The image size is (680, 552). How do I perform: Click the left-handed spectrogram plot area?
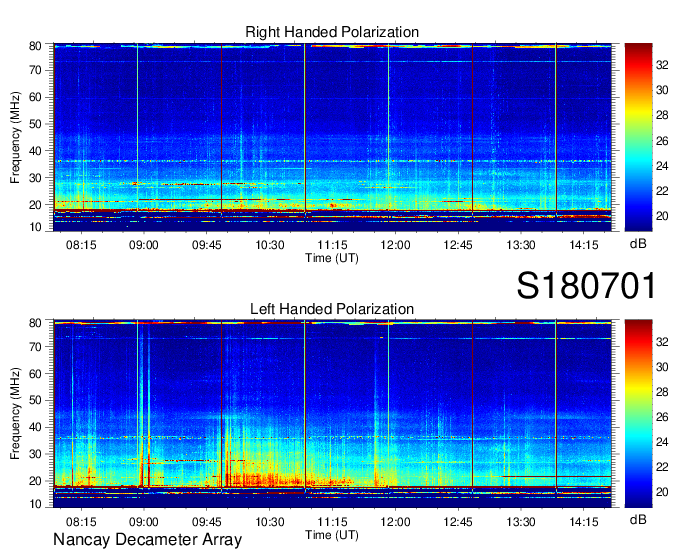[x=332, y=414]
